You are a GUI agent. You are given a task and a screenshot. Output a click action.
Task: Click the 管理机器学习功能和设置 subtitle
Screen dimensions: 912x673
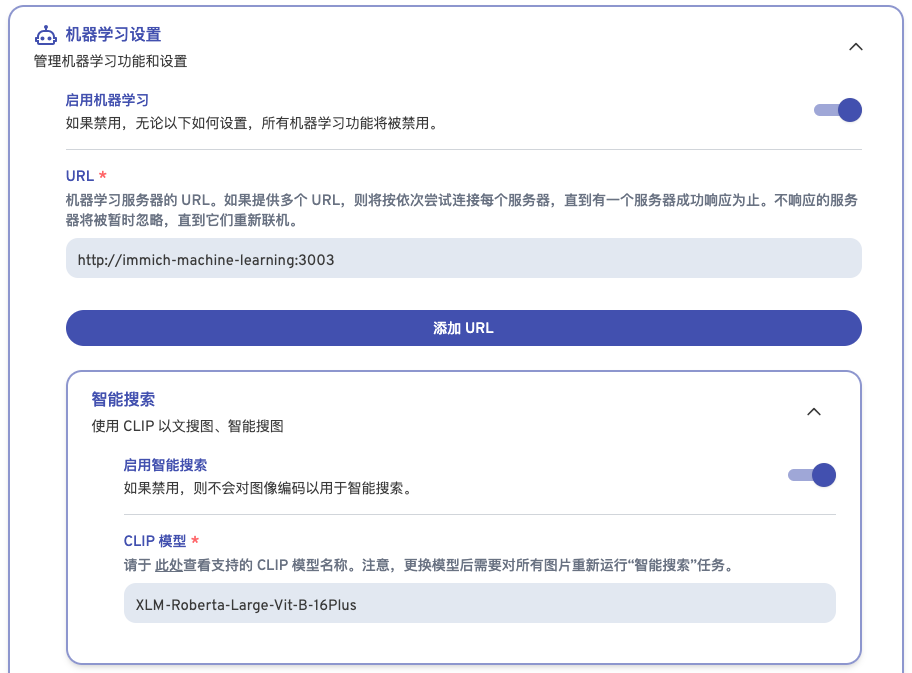point(110,61)
